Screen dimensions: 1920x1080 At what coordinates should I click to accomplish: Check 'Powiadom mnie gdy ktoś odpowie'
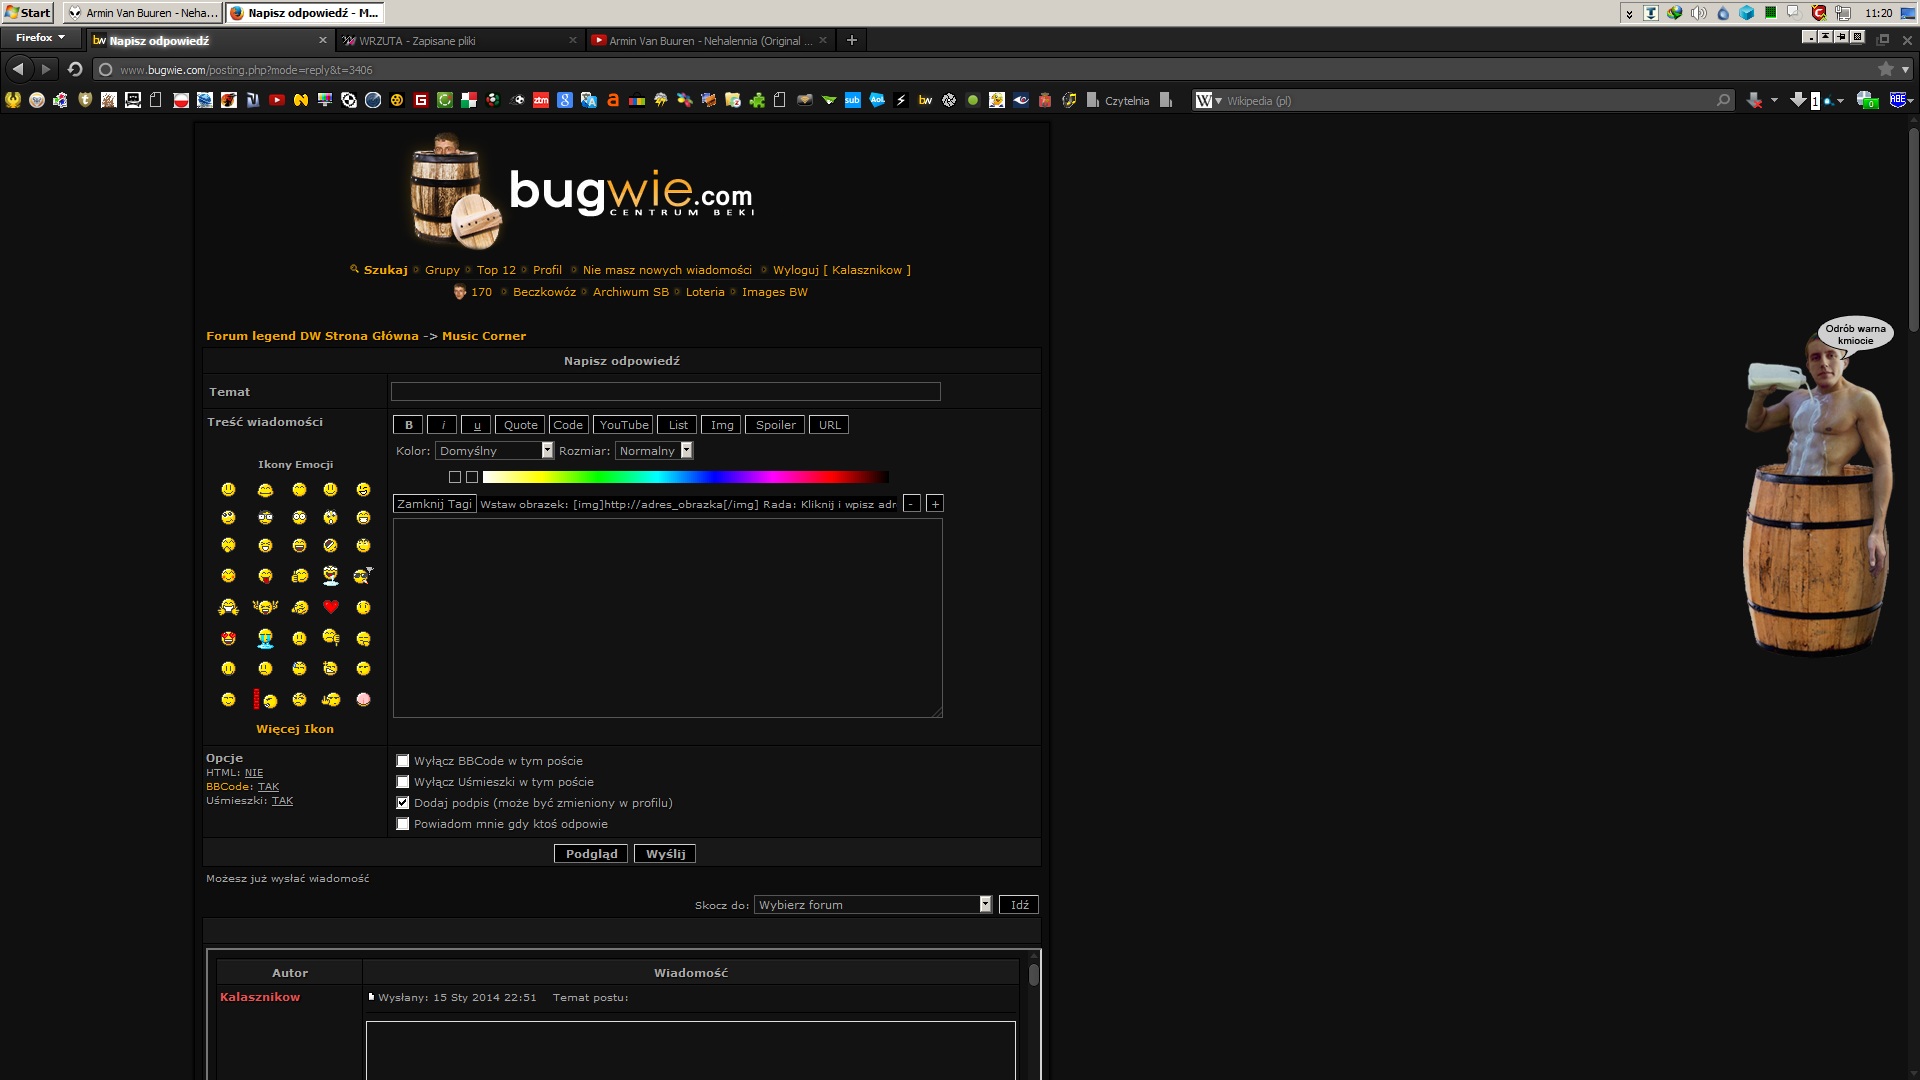coord(403,824)
